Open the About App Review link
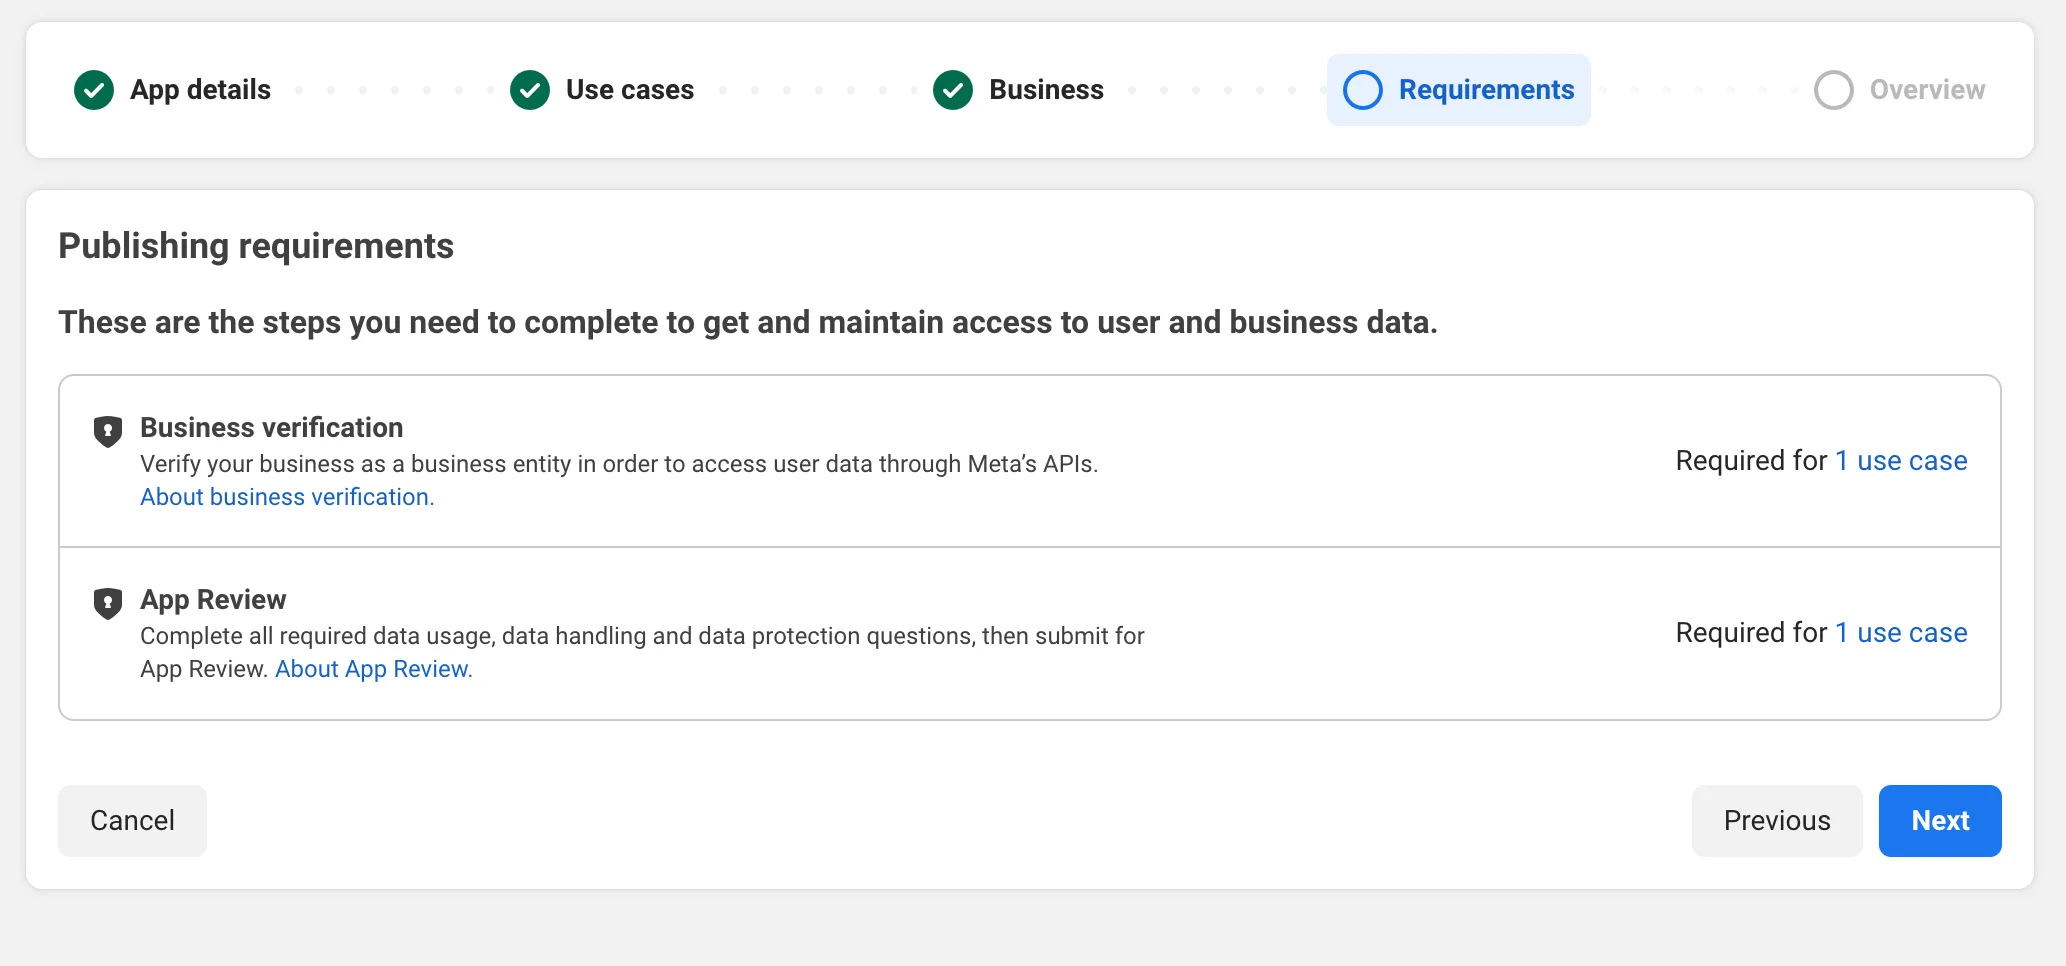Image resolution: width=2066 pixels, height=966 pixels. tap(374, 669)
